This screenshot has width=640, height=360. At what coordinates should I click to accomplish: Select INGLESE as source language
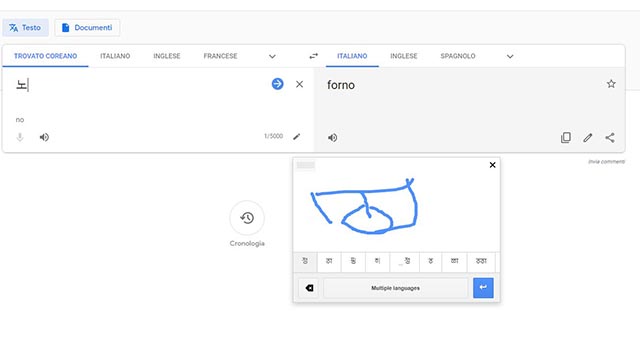pos(167,56)
